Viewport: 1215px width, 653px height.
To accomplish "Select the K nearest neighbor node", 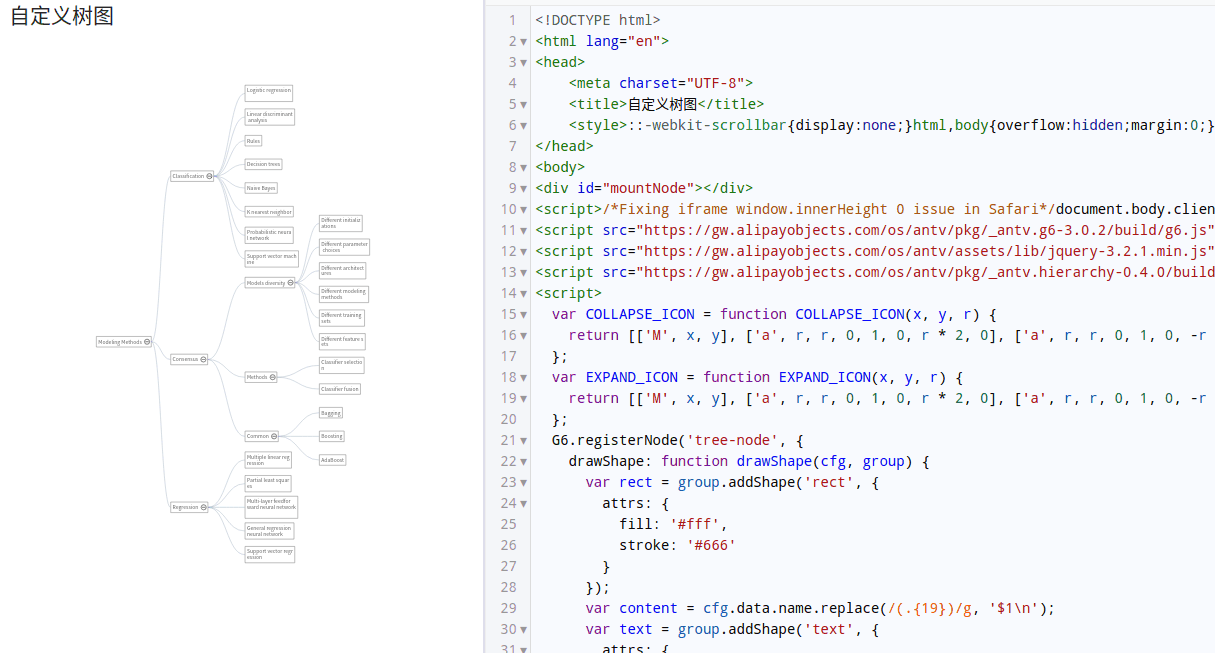I will (270, 212).
